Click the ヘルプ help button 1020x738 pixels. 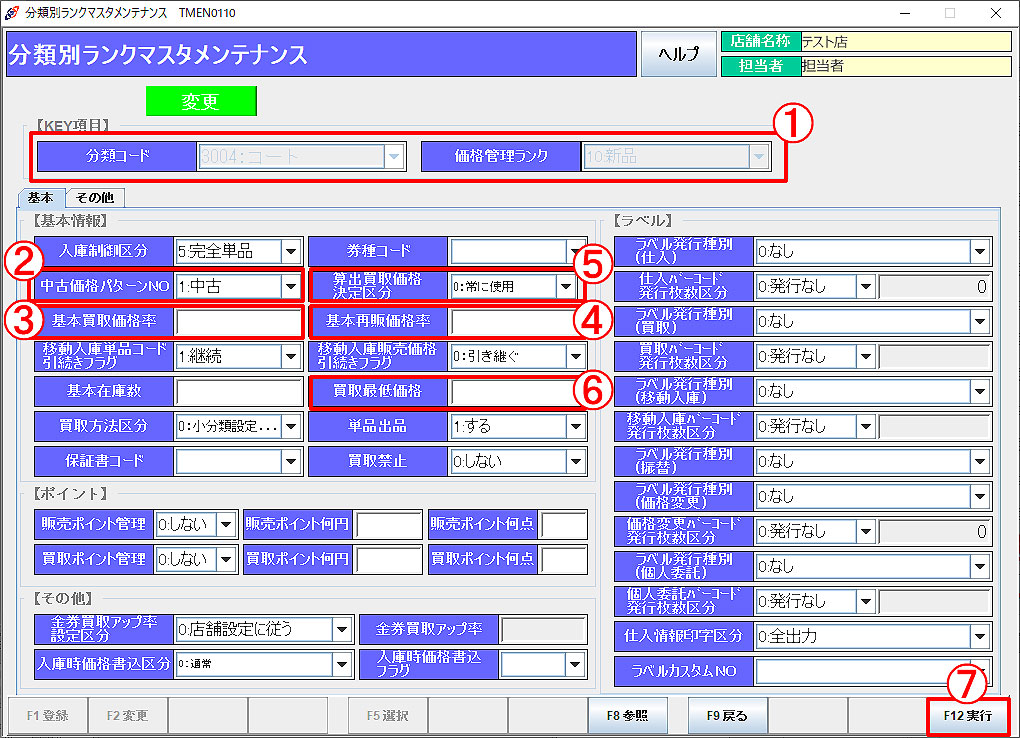(679, 54)
